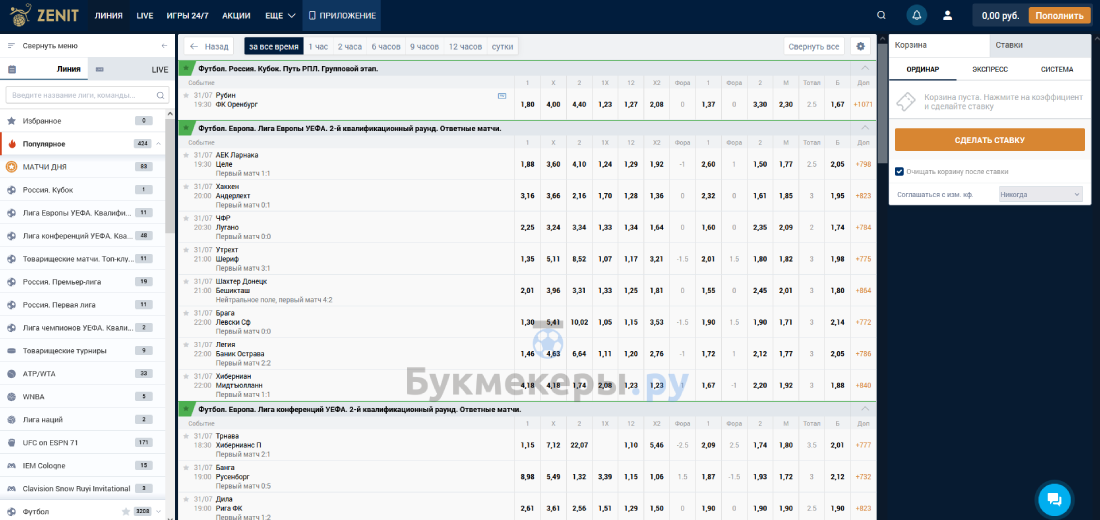Collapse the Популярное sidebar group
Viewport: 1100px width, 520px height.
pyautogui.click(x=159, y=144)
